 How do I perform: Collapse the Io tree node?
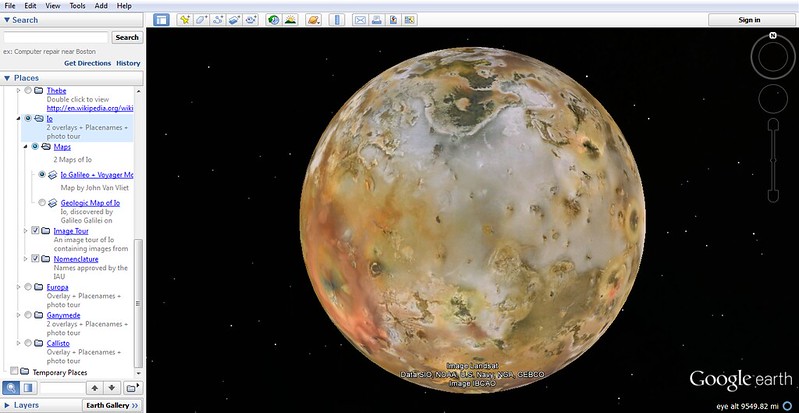tap(19, 118)
